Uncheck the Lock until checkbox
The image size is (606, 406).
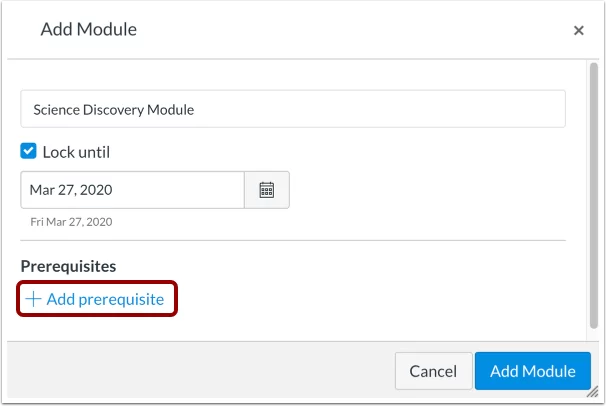pyautogui.click(x=29, y=153)
